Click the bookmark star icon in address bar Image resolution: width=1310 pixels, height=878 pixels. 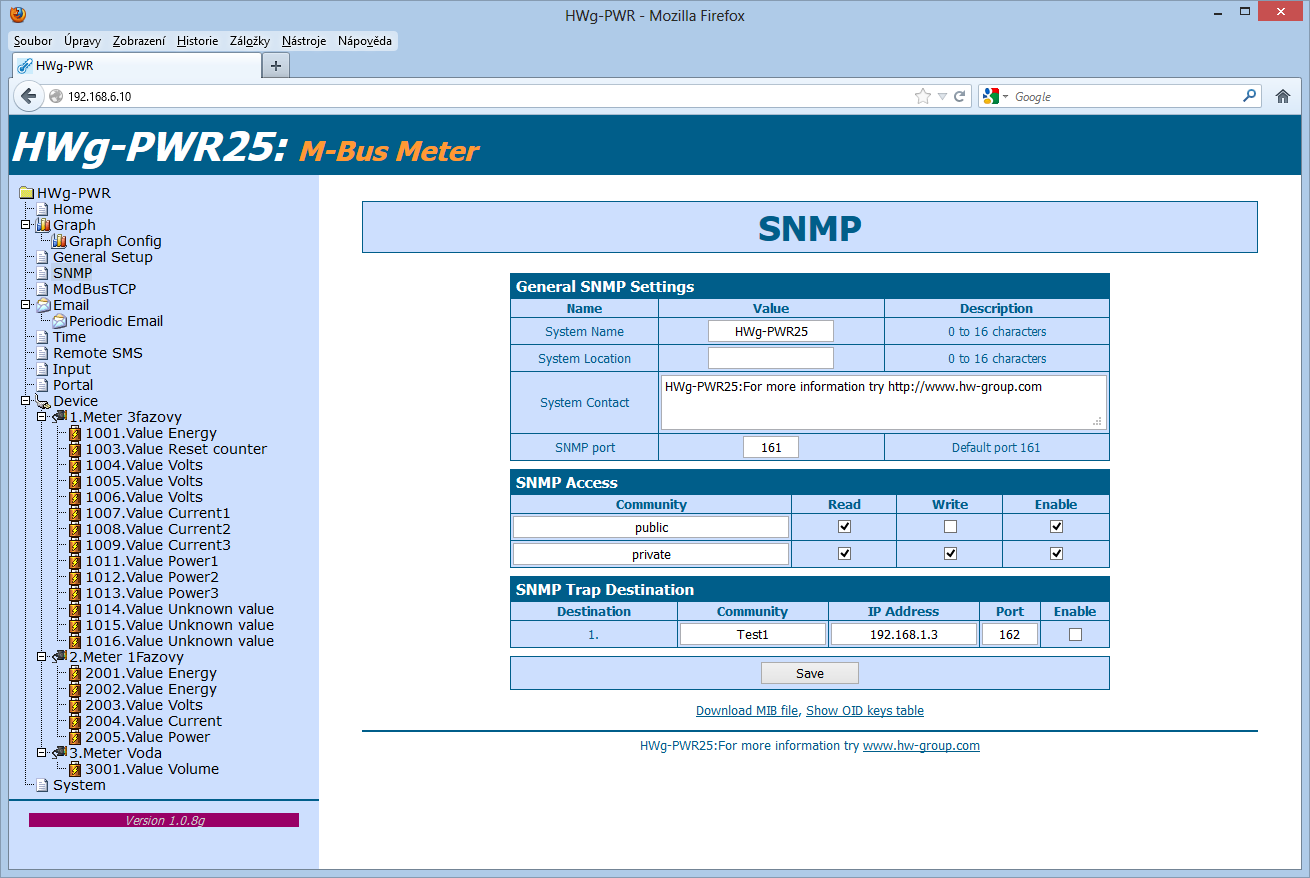pos(922,97)
